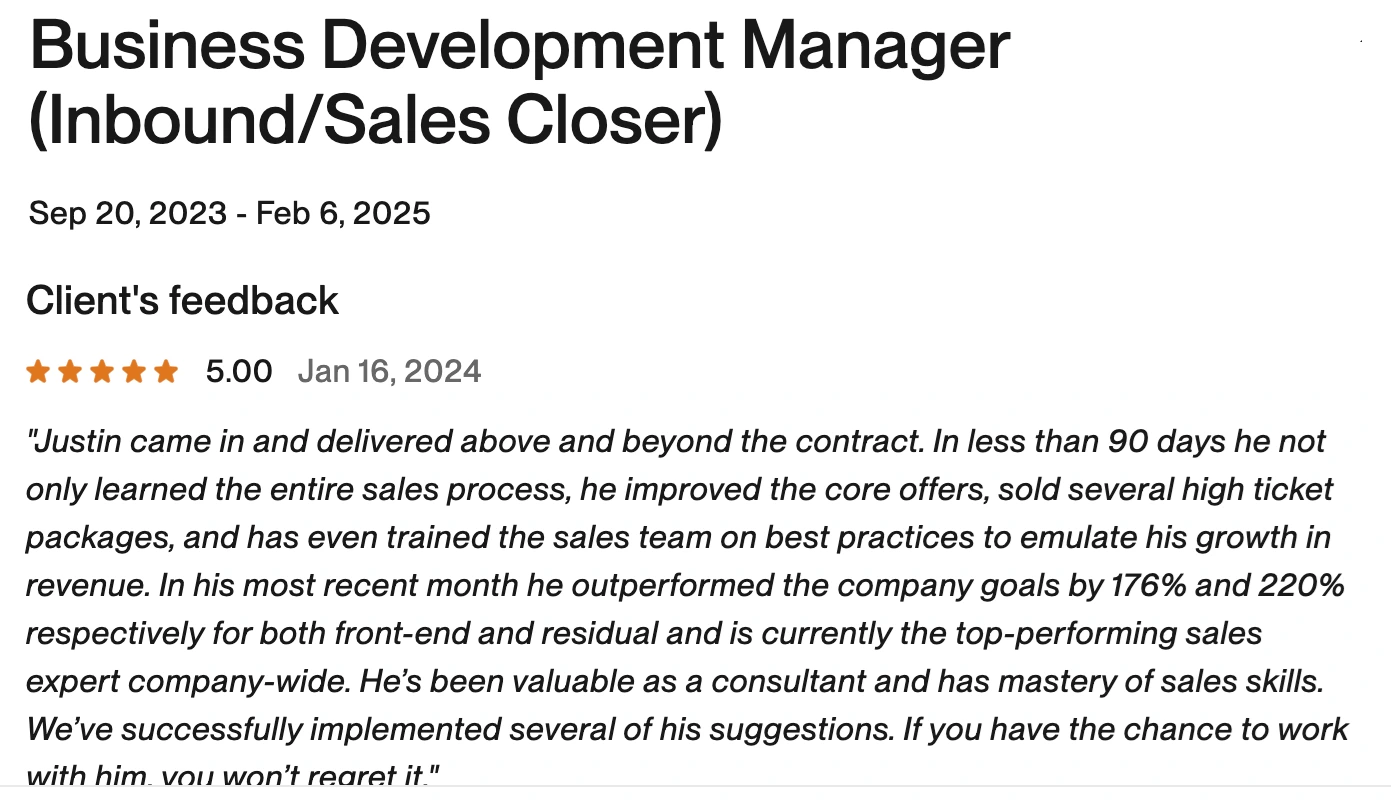Click the fifth orange rating star

pos(166,372)
